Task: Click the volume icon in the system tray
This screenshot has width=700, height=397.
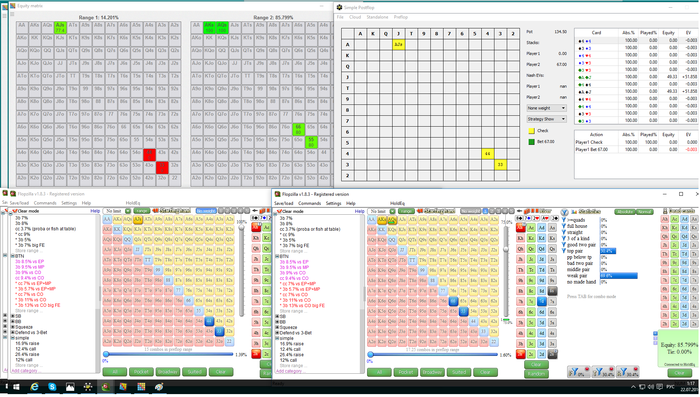Action: pyautogui.click(x=651, y=387)
